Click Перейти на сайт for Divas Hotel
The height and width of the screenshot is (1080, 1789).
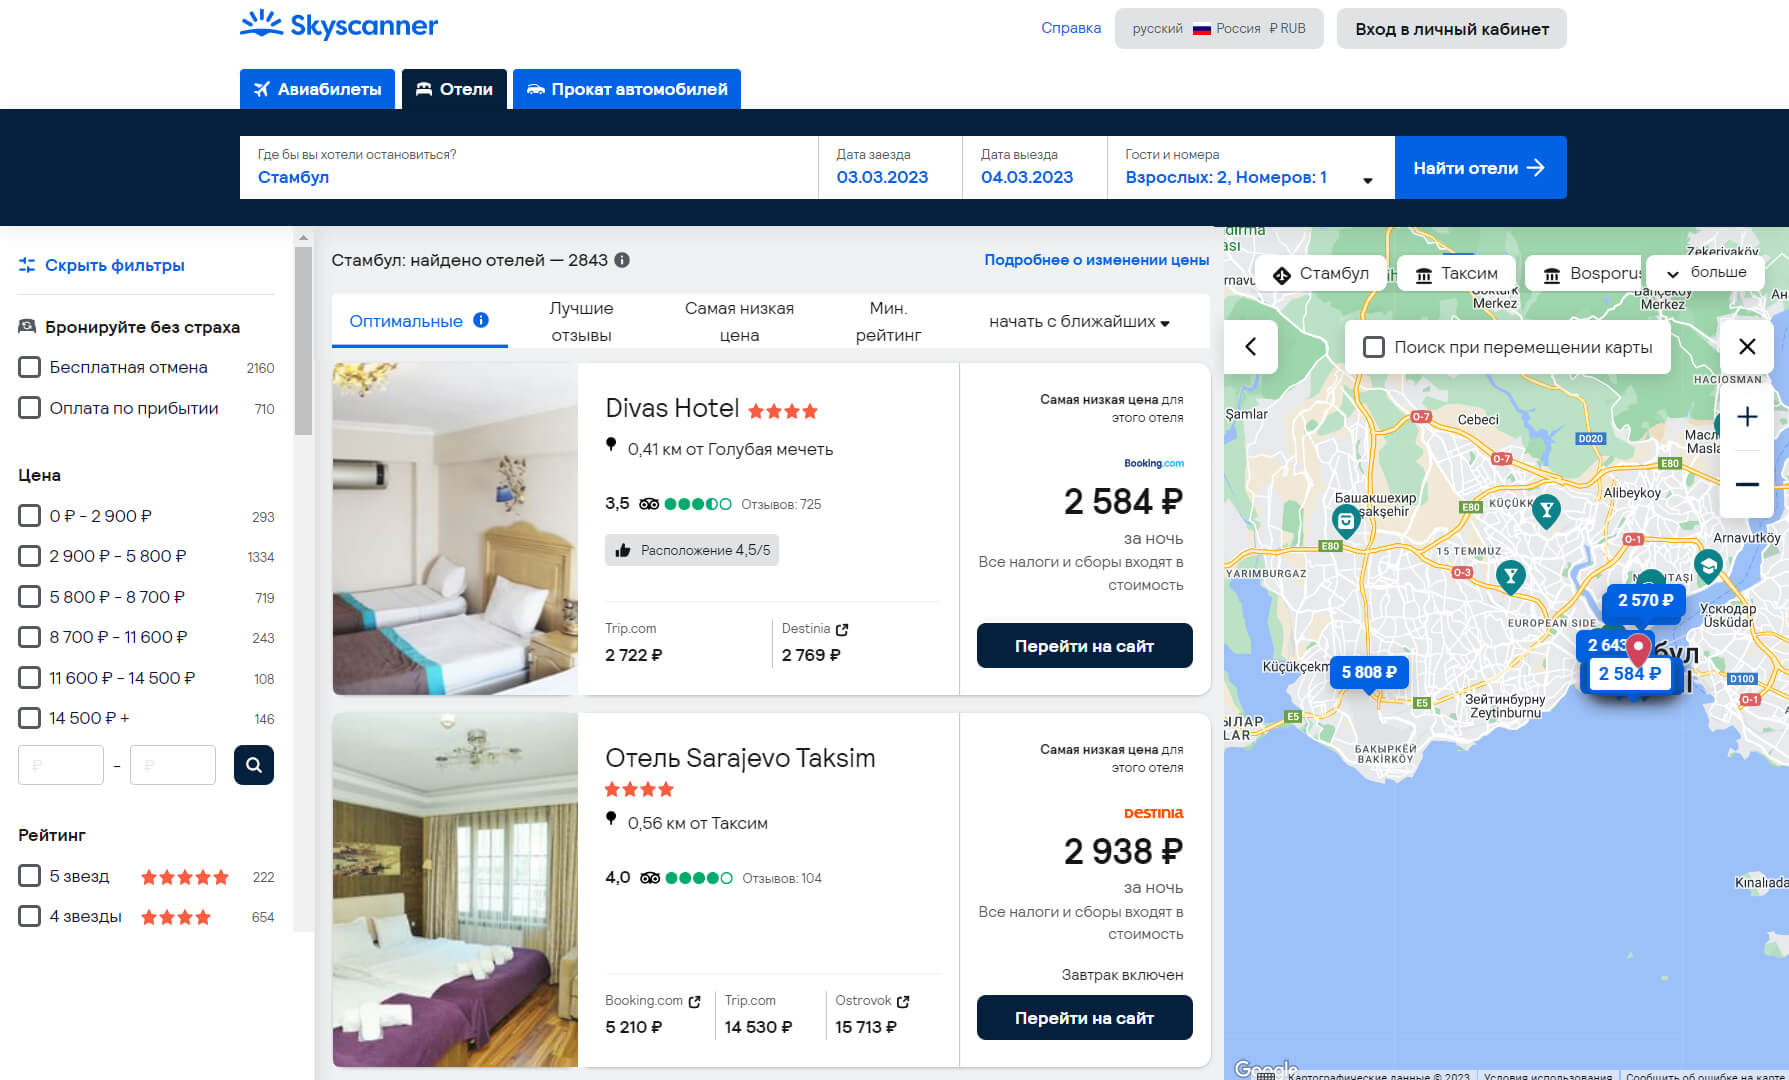click(1084, 646)
